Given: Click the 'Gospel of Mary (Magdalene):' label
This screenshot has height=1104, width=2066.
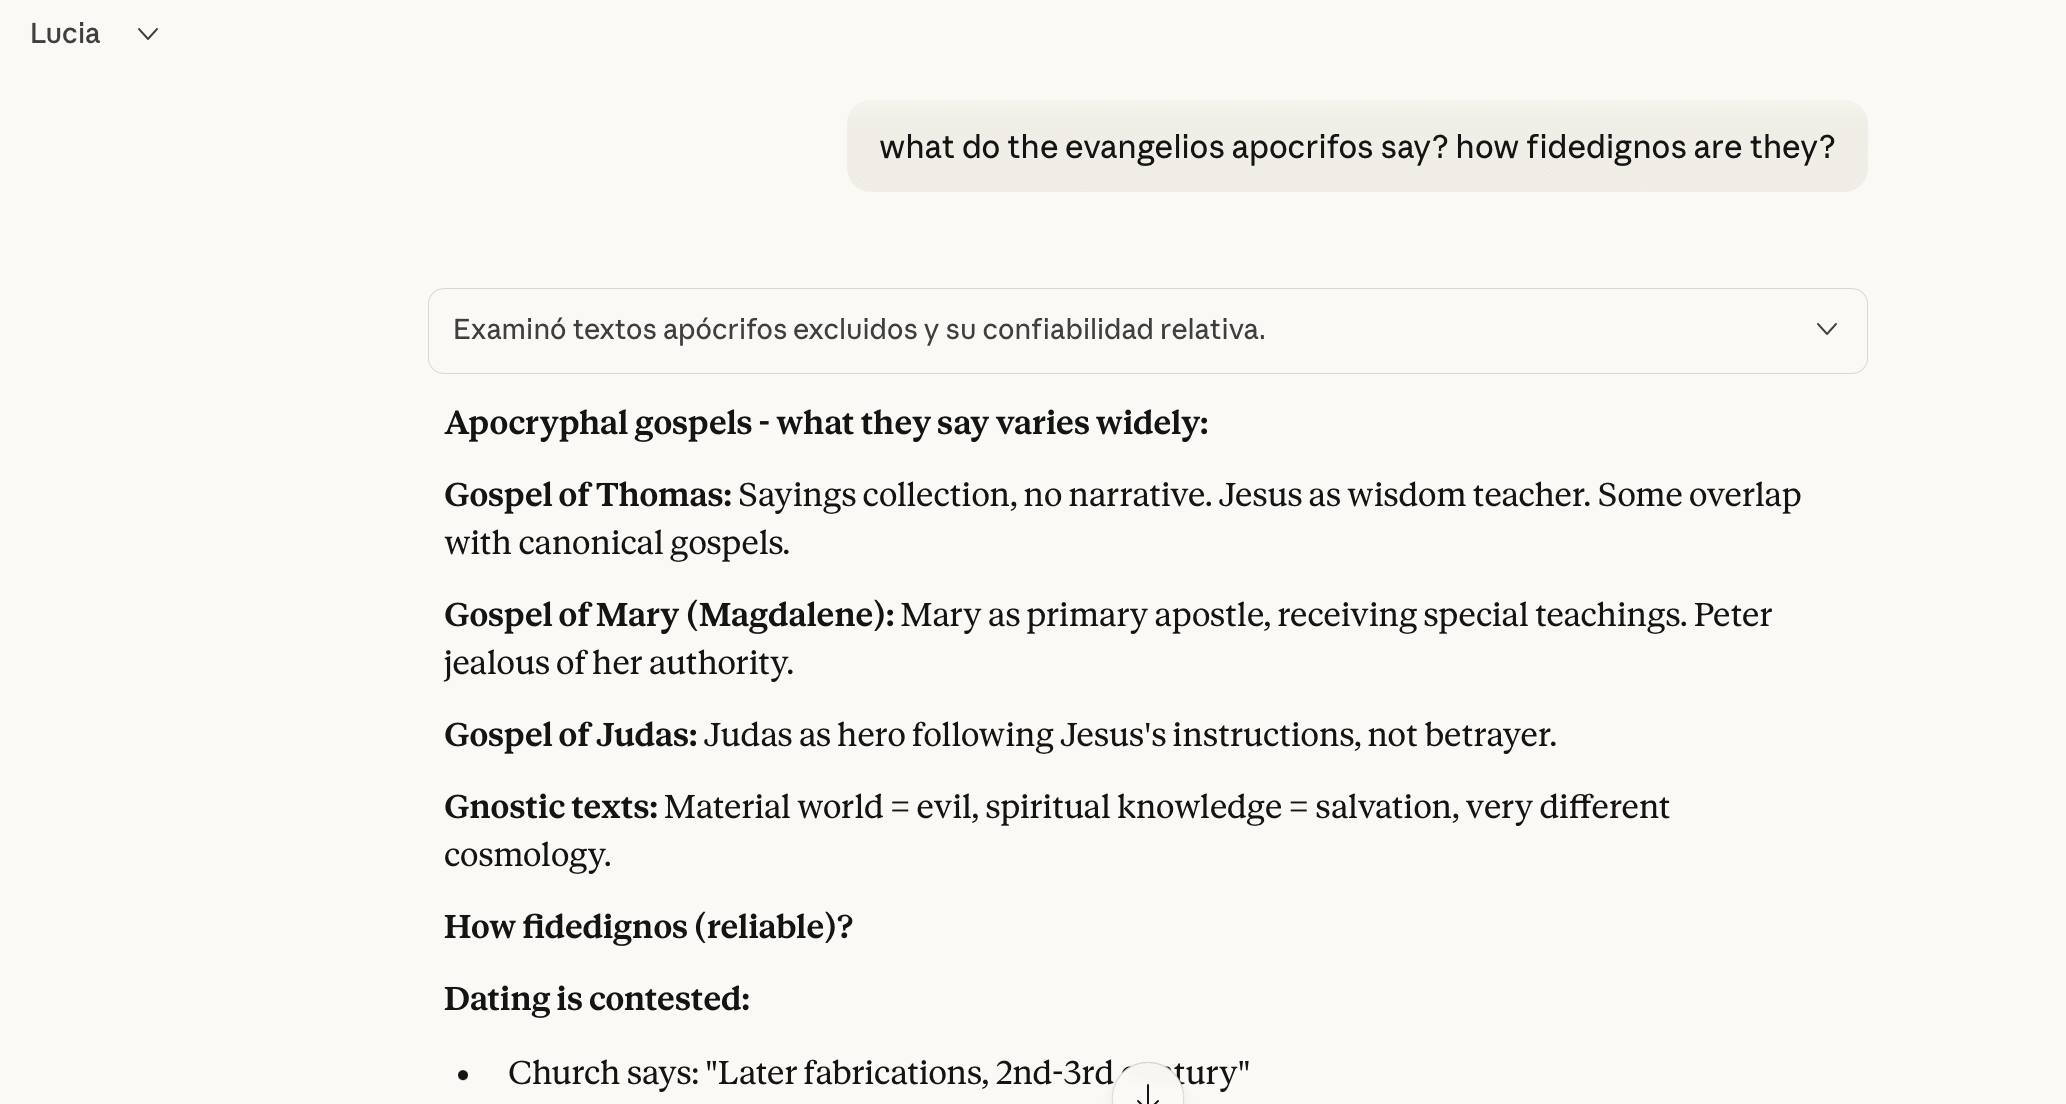Looking at the screenshot, I should [668, 615].
